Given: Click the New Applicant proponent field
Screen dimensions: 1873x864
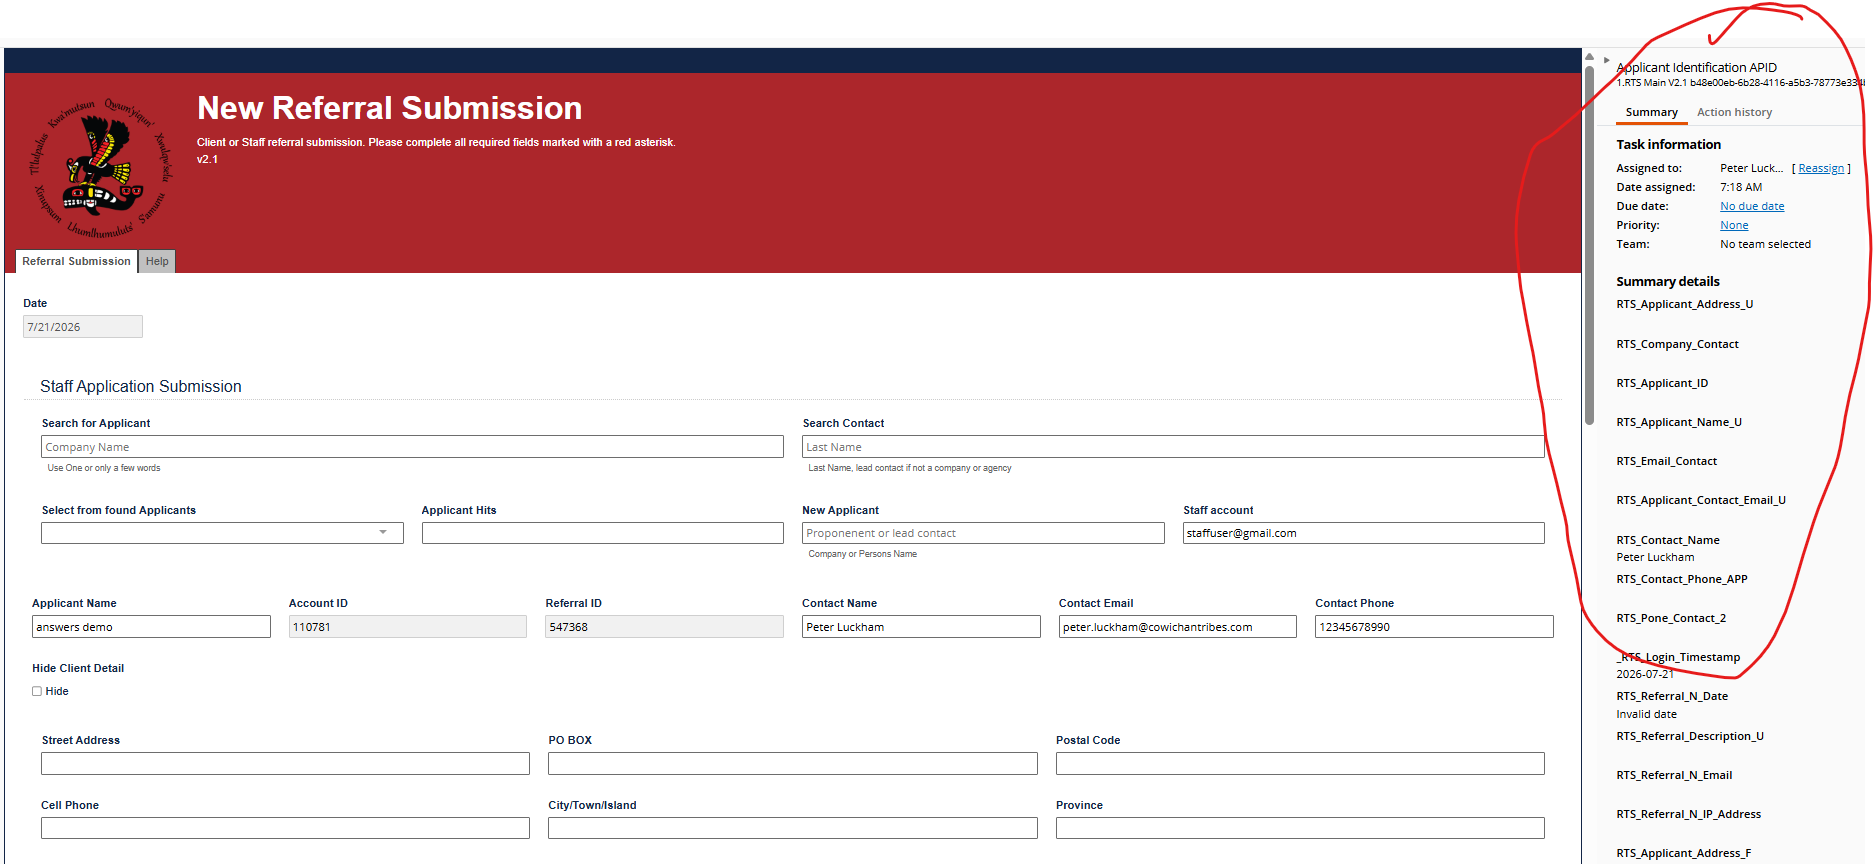Looking at the screenshot, I should pyautogui.click(x=983, y=533).
